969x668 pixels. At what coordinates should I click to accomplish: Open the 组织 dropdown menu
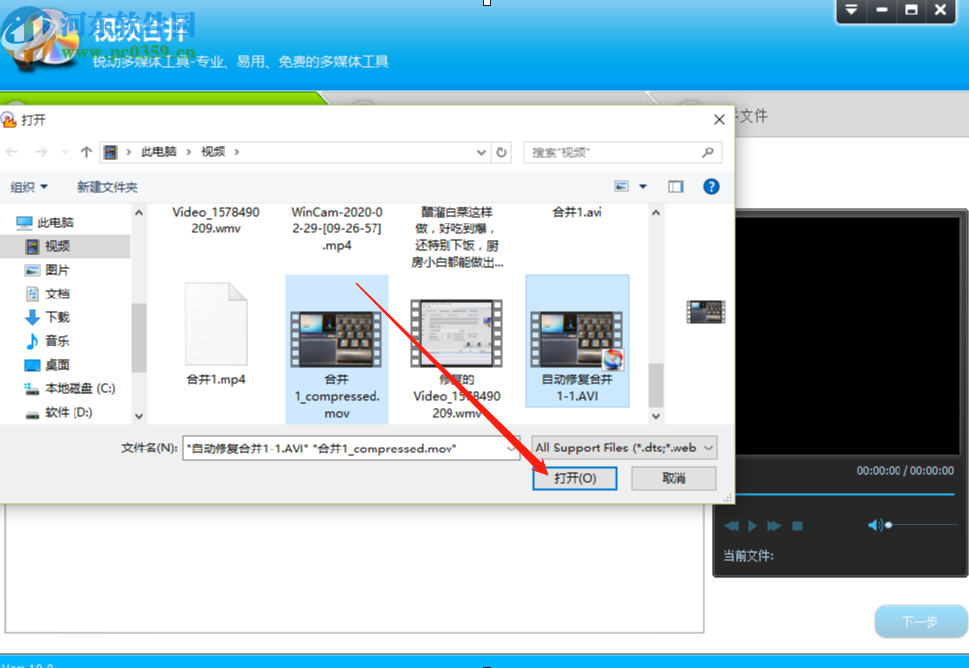click(30, 187)
